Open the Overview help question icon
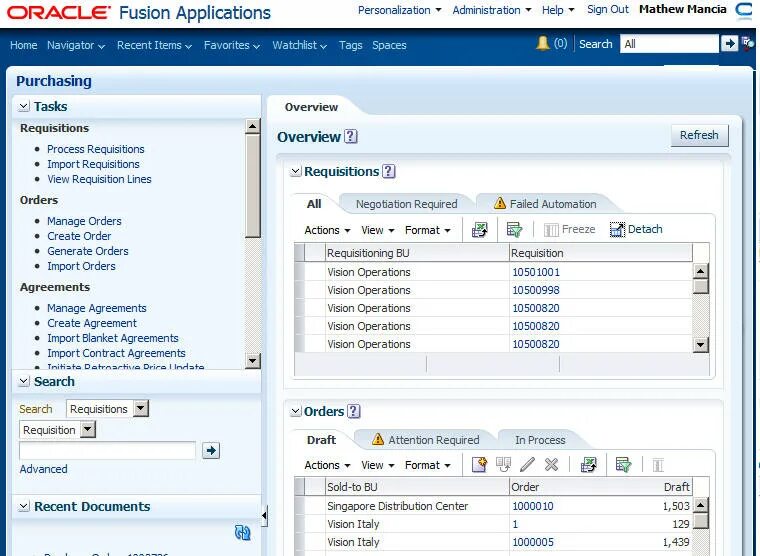Viewport: 760px width, 556px height. point(350,137)
